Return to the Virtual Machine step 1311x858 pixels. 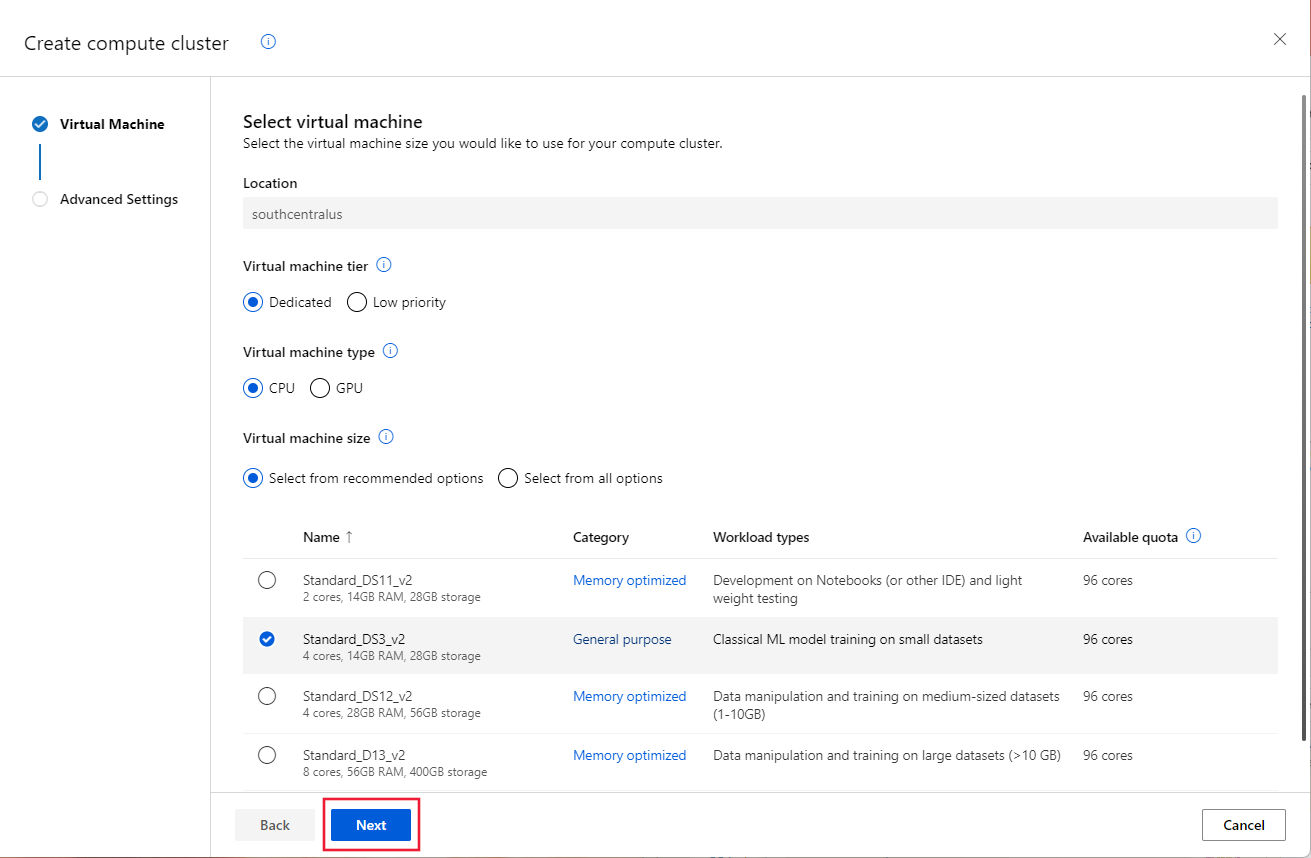click(x=112, y=123)
